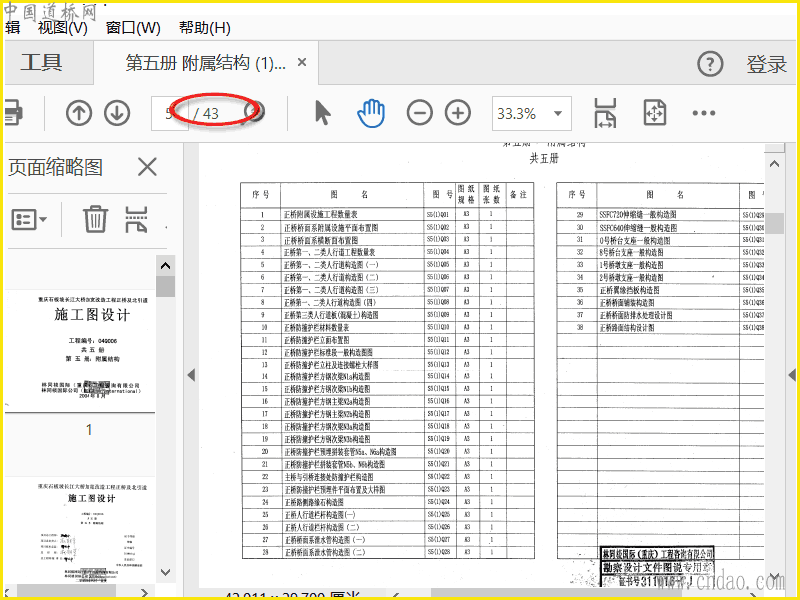Viewport: 800px width, 600px height.
Task: Click table row SSFC720伸缩缝一般构造图
Action: pyautogui.click(x=660, y=214)
